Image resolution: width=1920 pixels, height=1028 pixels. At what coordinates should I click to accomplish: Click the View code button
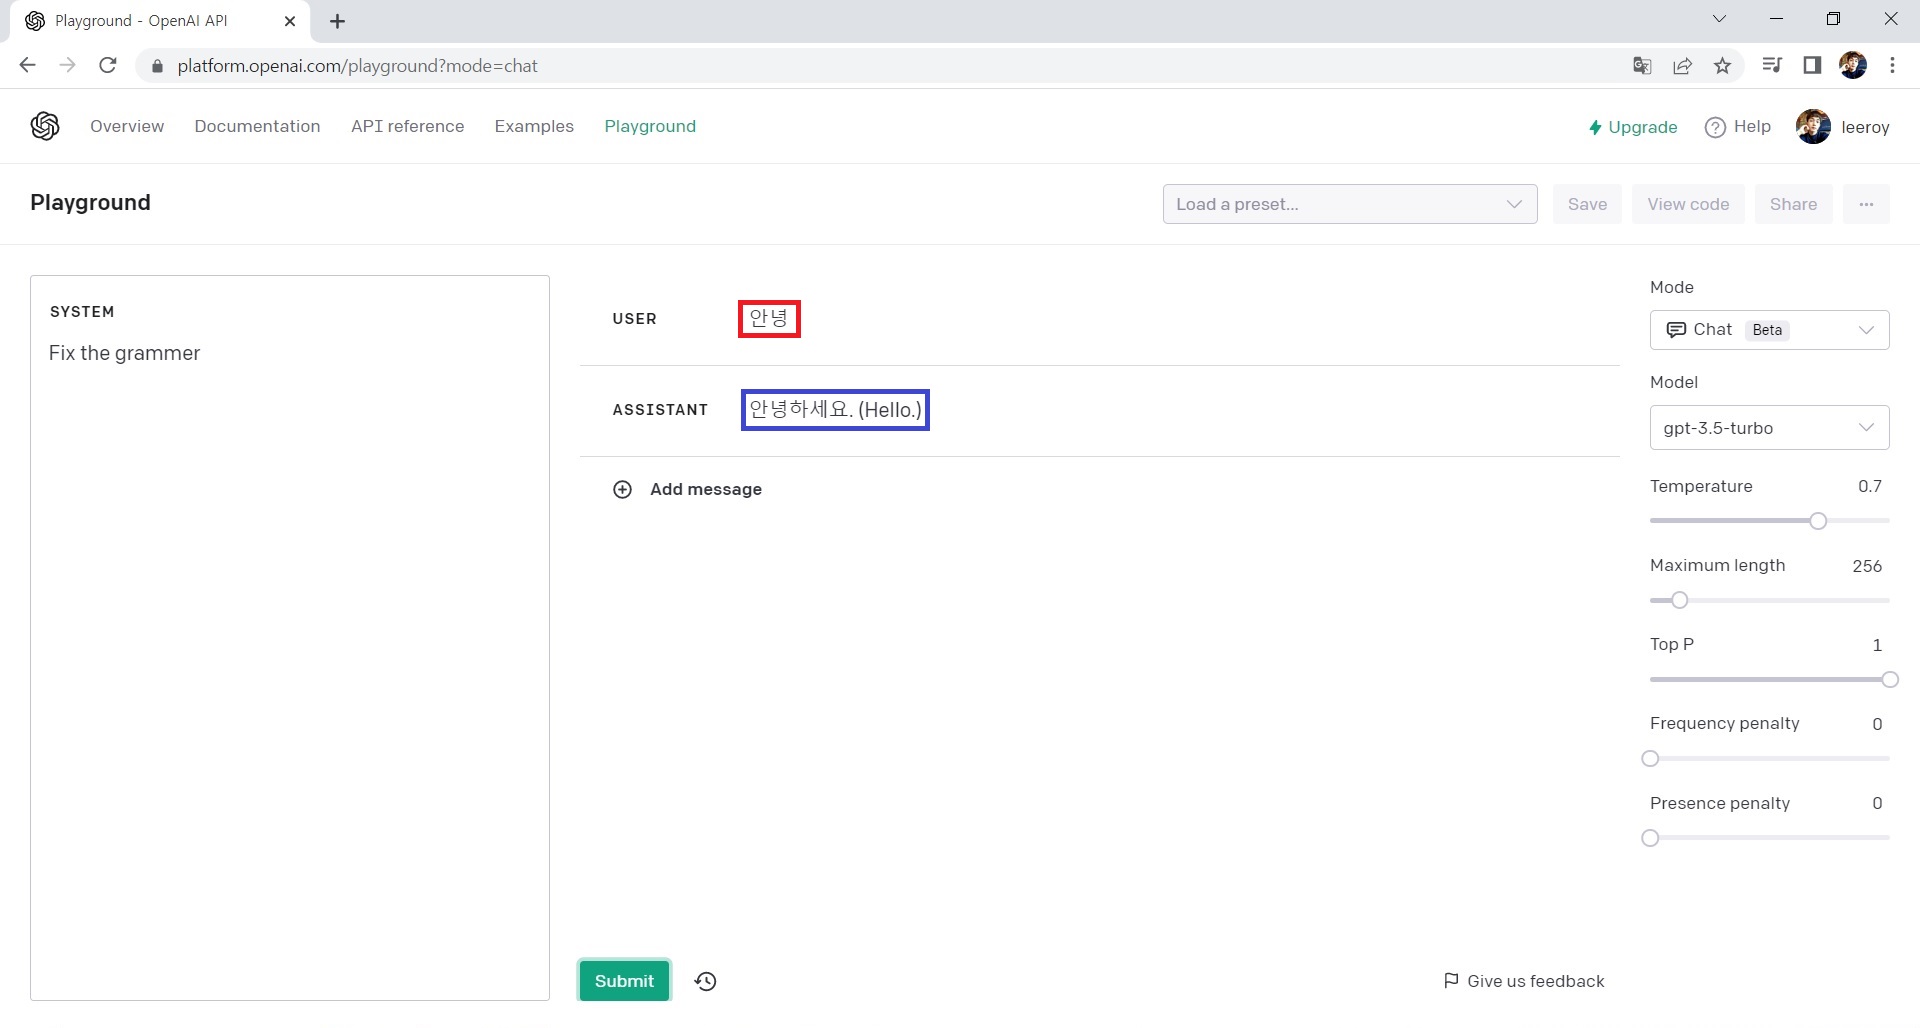(x=1688, y=204)
